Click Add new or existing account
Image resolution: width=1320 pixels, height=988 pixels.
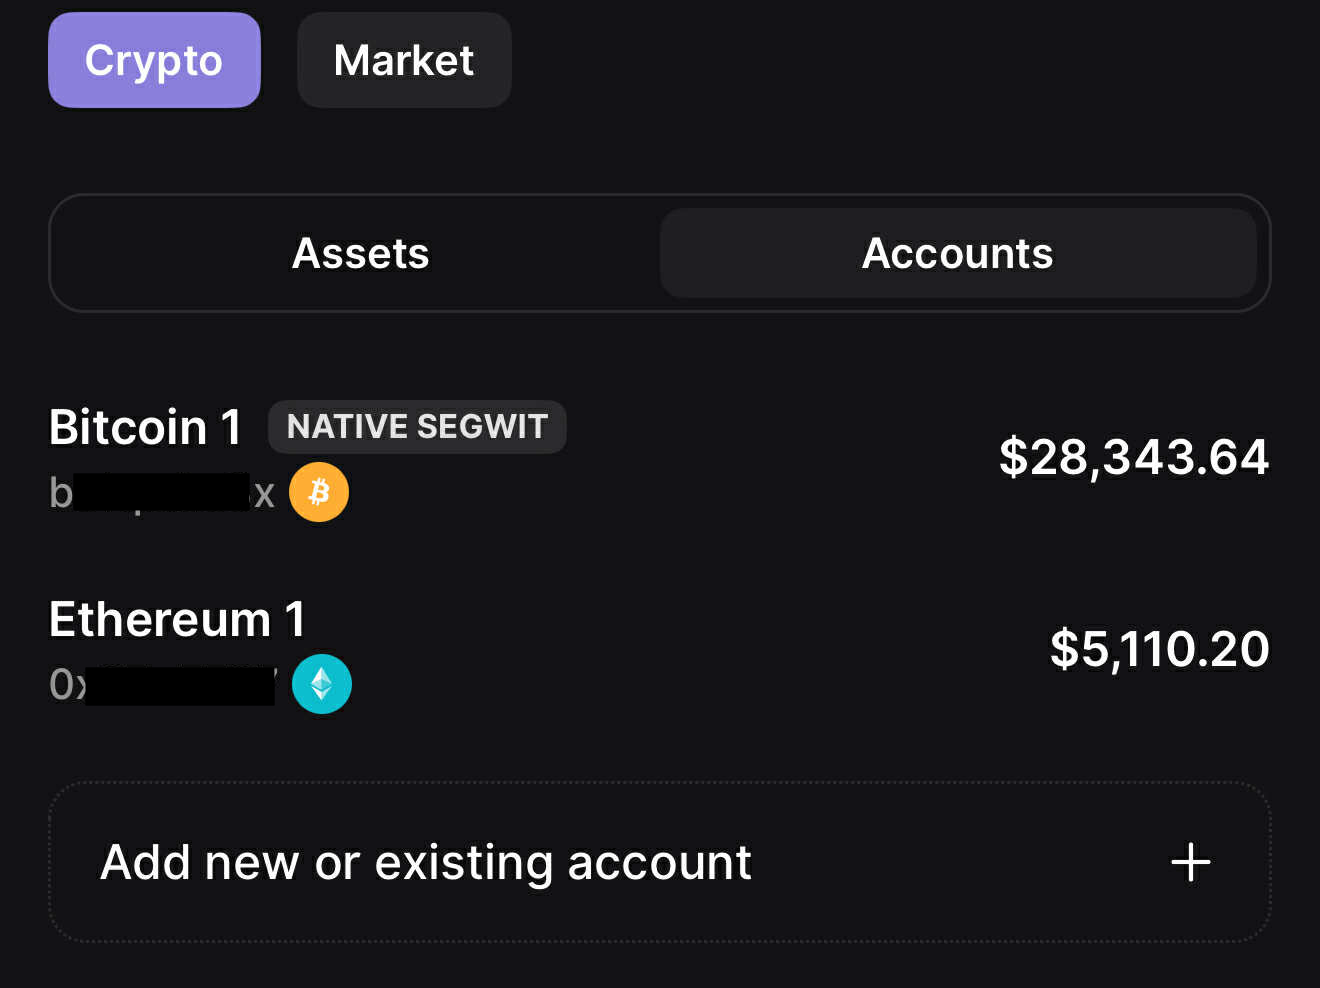(x=426, y=862)
